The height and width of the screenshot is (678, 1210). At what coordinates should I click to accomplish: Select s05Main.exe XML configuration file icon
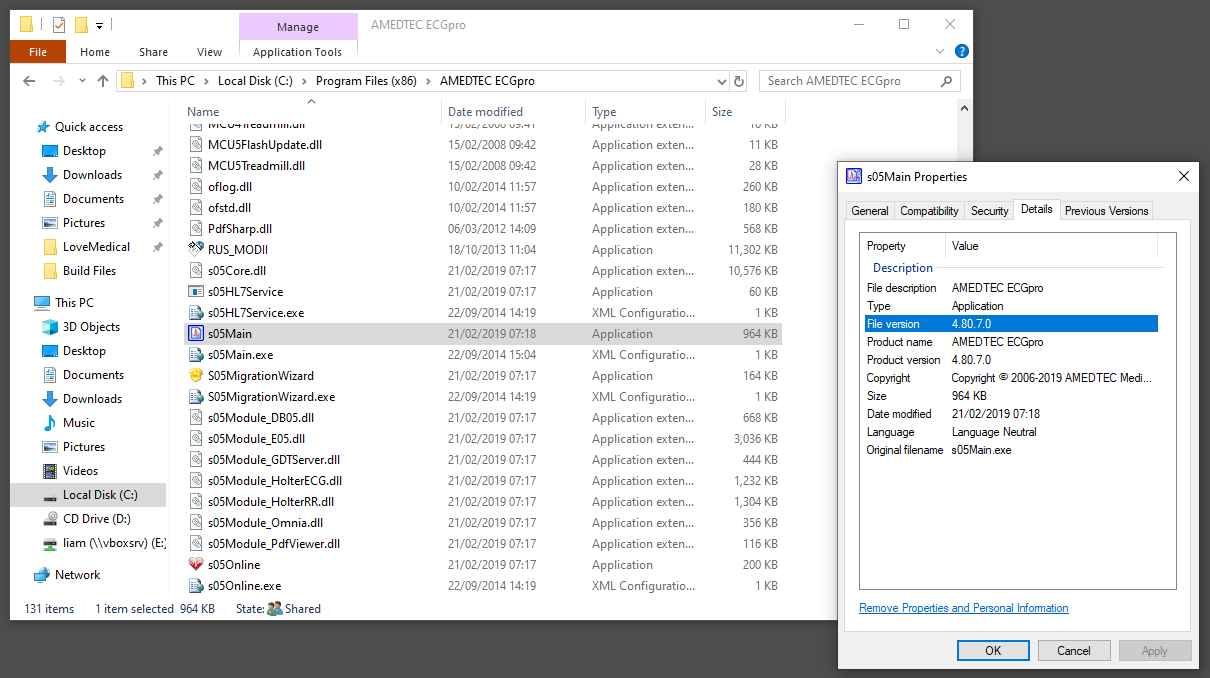(196, 355)
